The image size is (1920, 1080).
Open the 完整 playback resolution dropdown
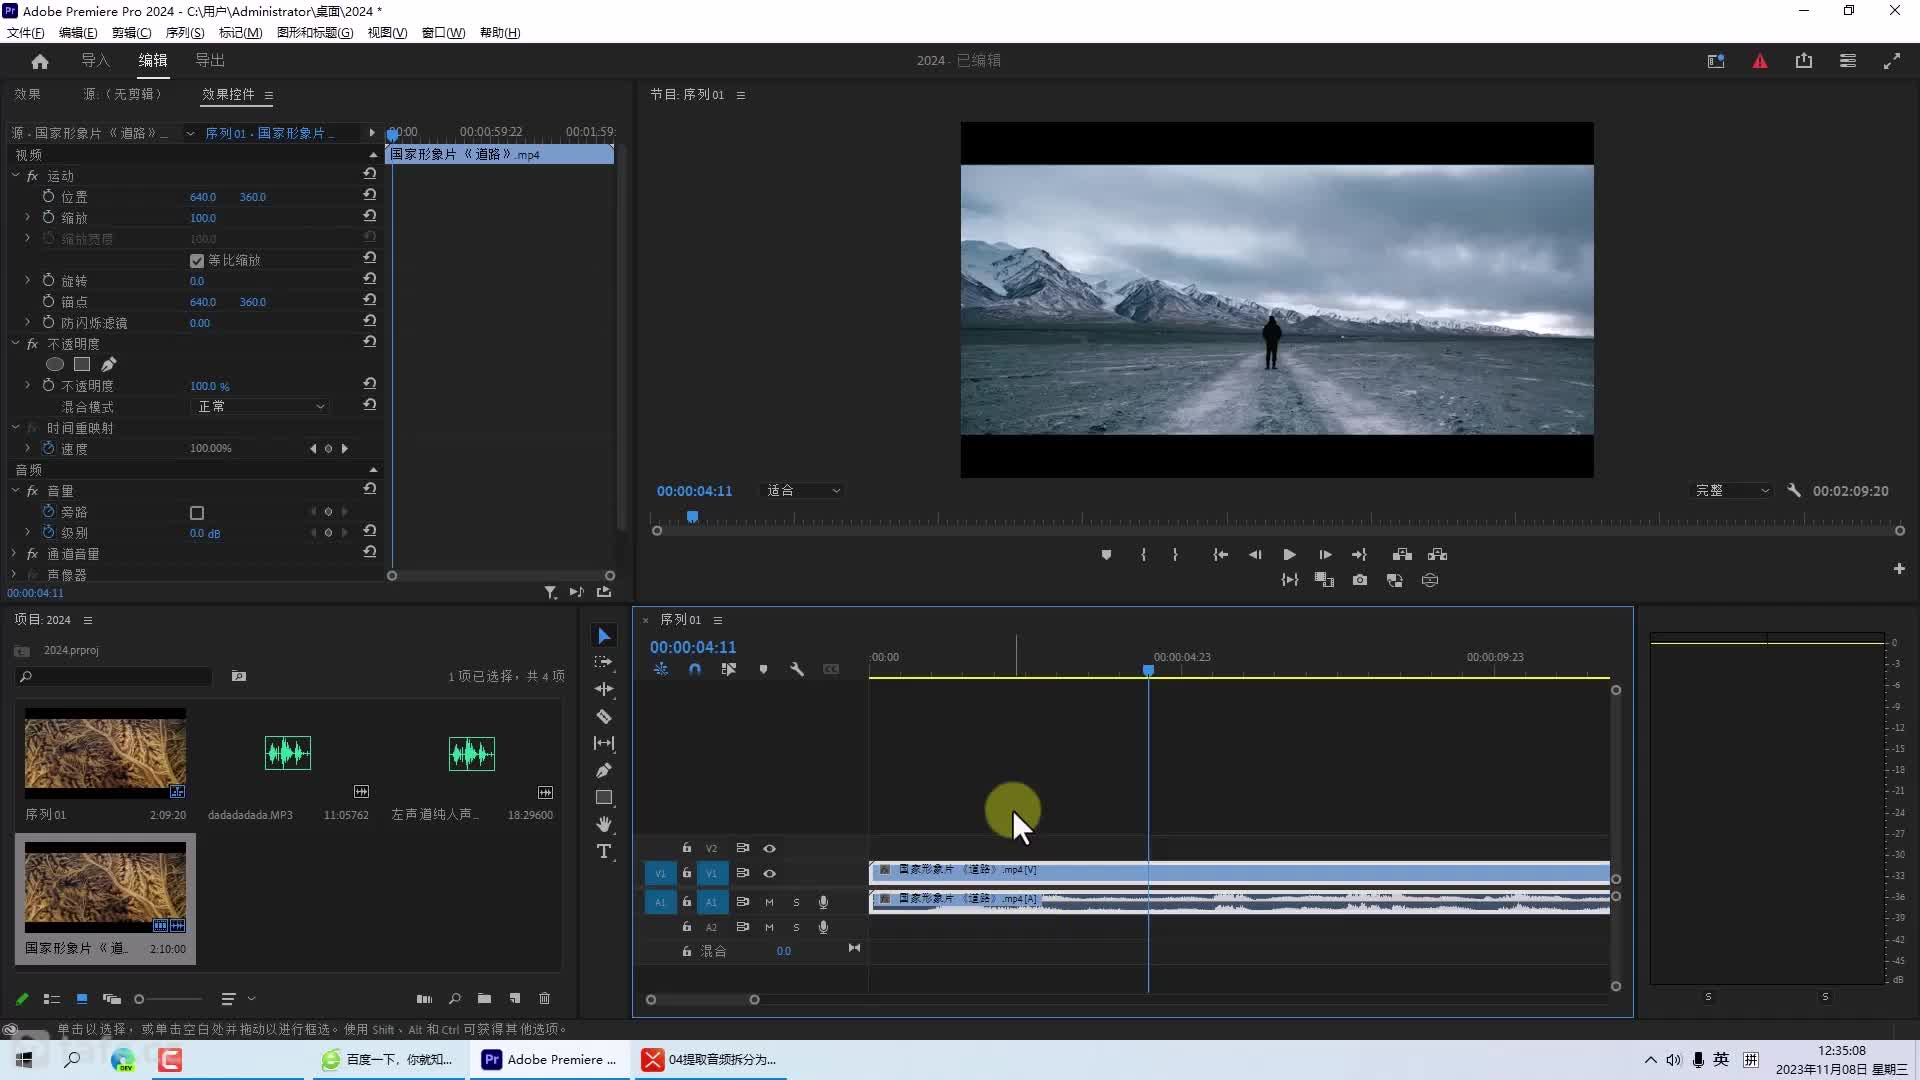1732,491
